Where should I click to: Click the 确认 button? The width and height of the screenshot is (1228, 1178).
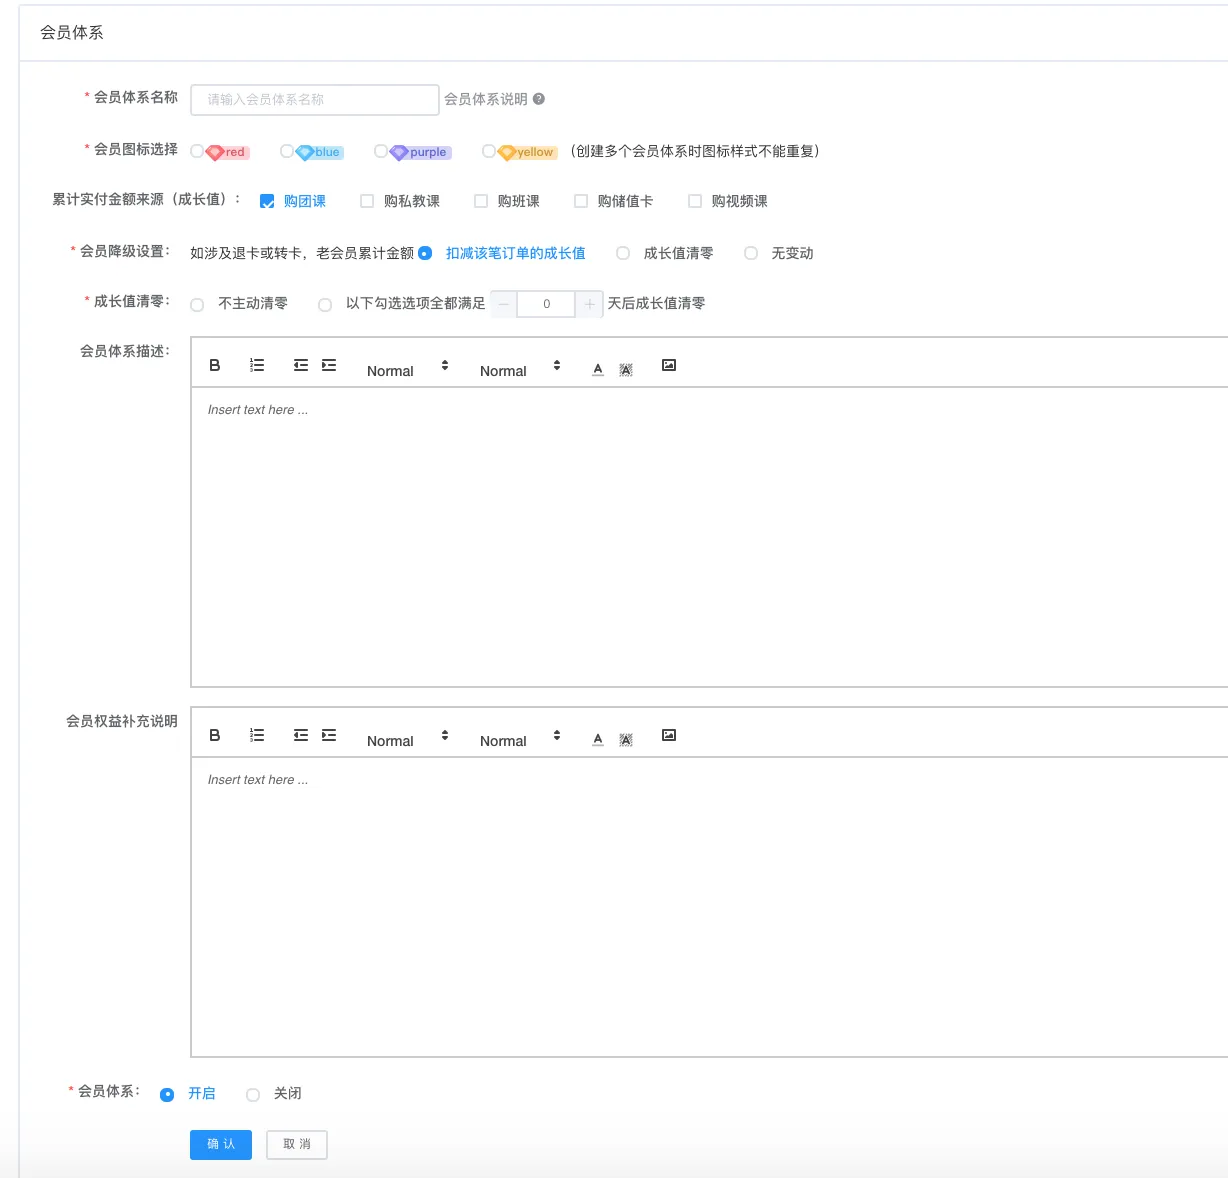(221, 1145)
